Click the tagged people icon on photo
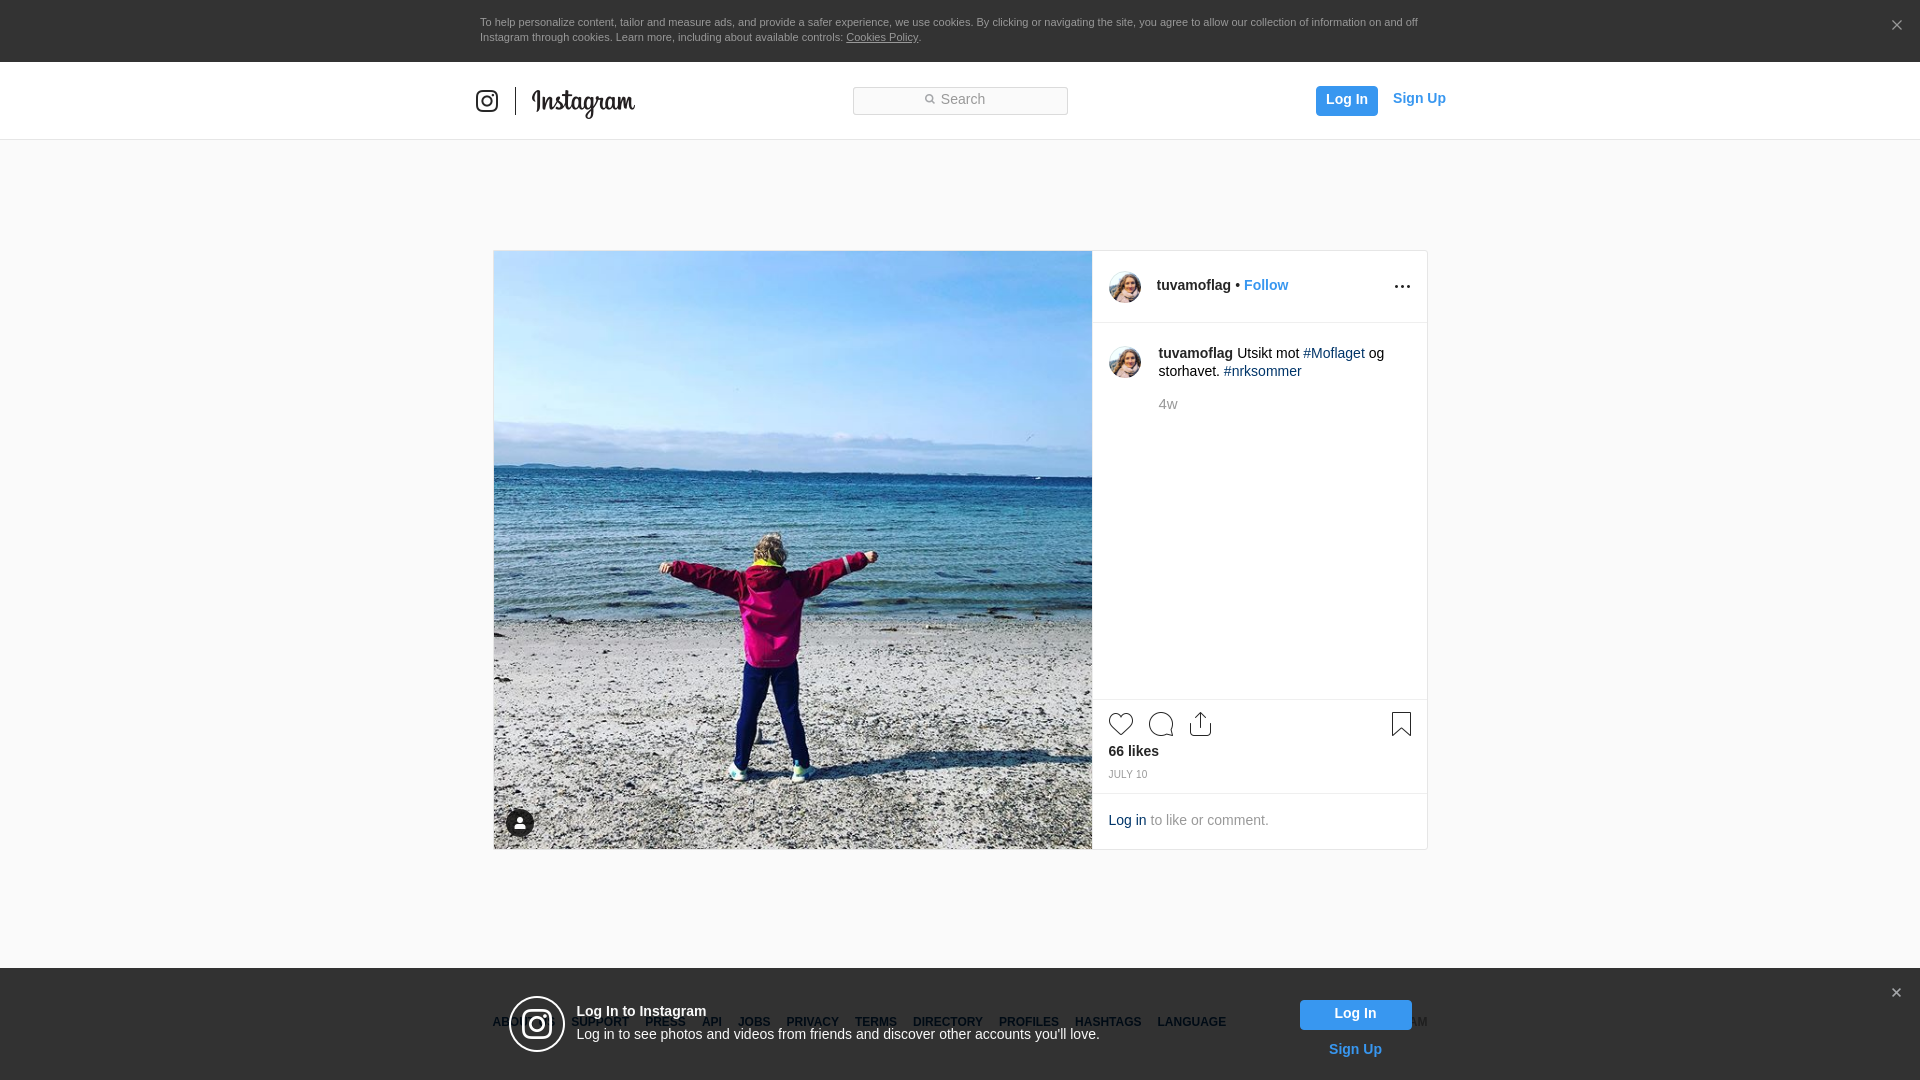 tap(520, 823)
